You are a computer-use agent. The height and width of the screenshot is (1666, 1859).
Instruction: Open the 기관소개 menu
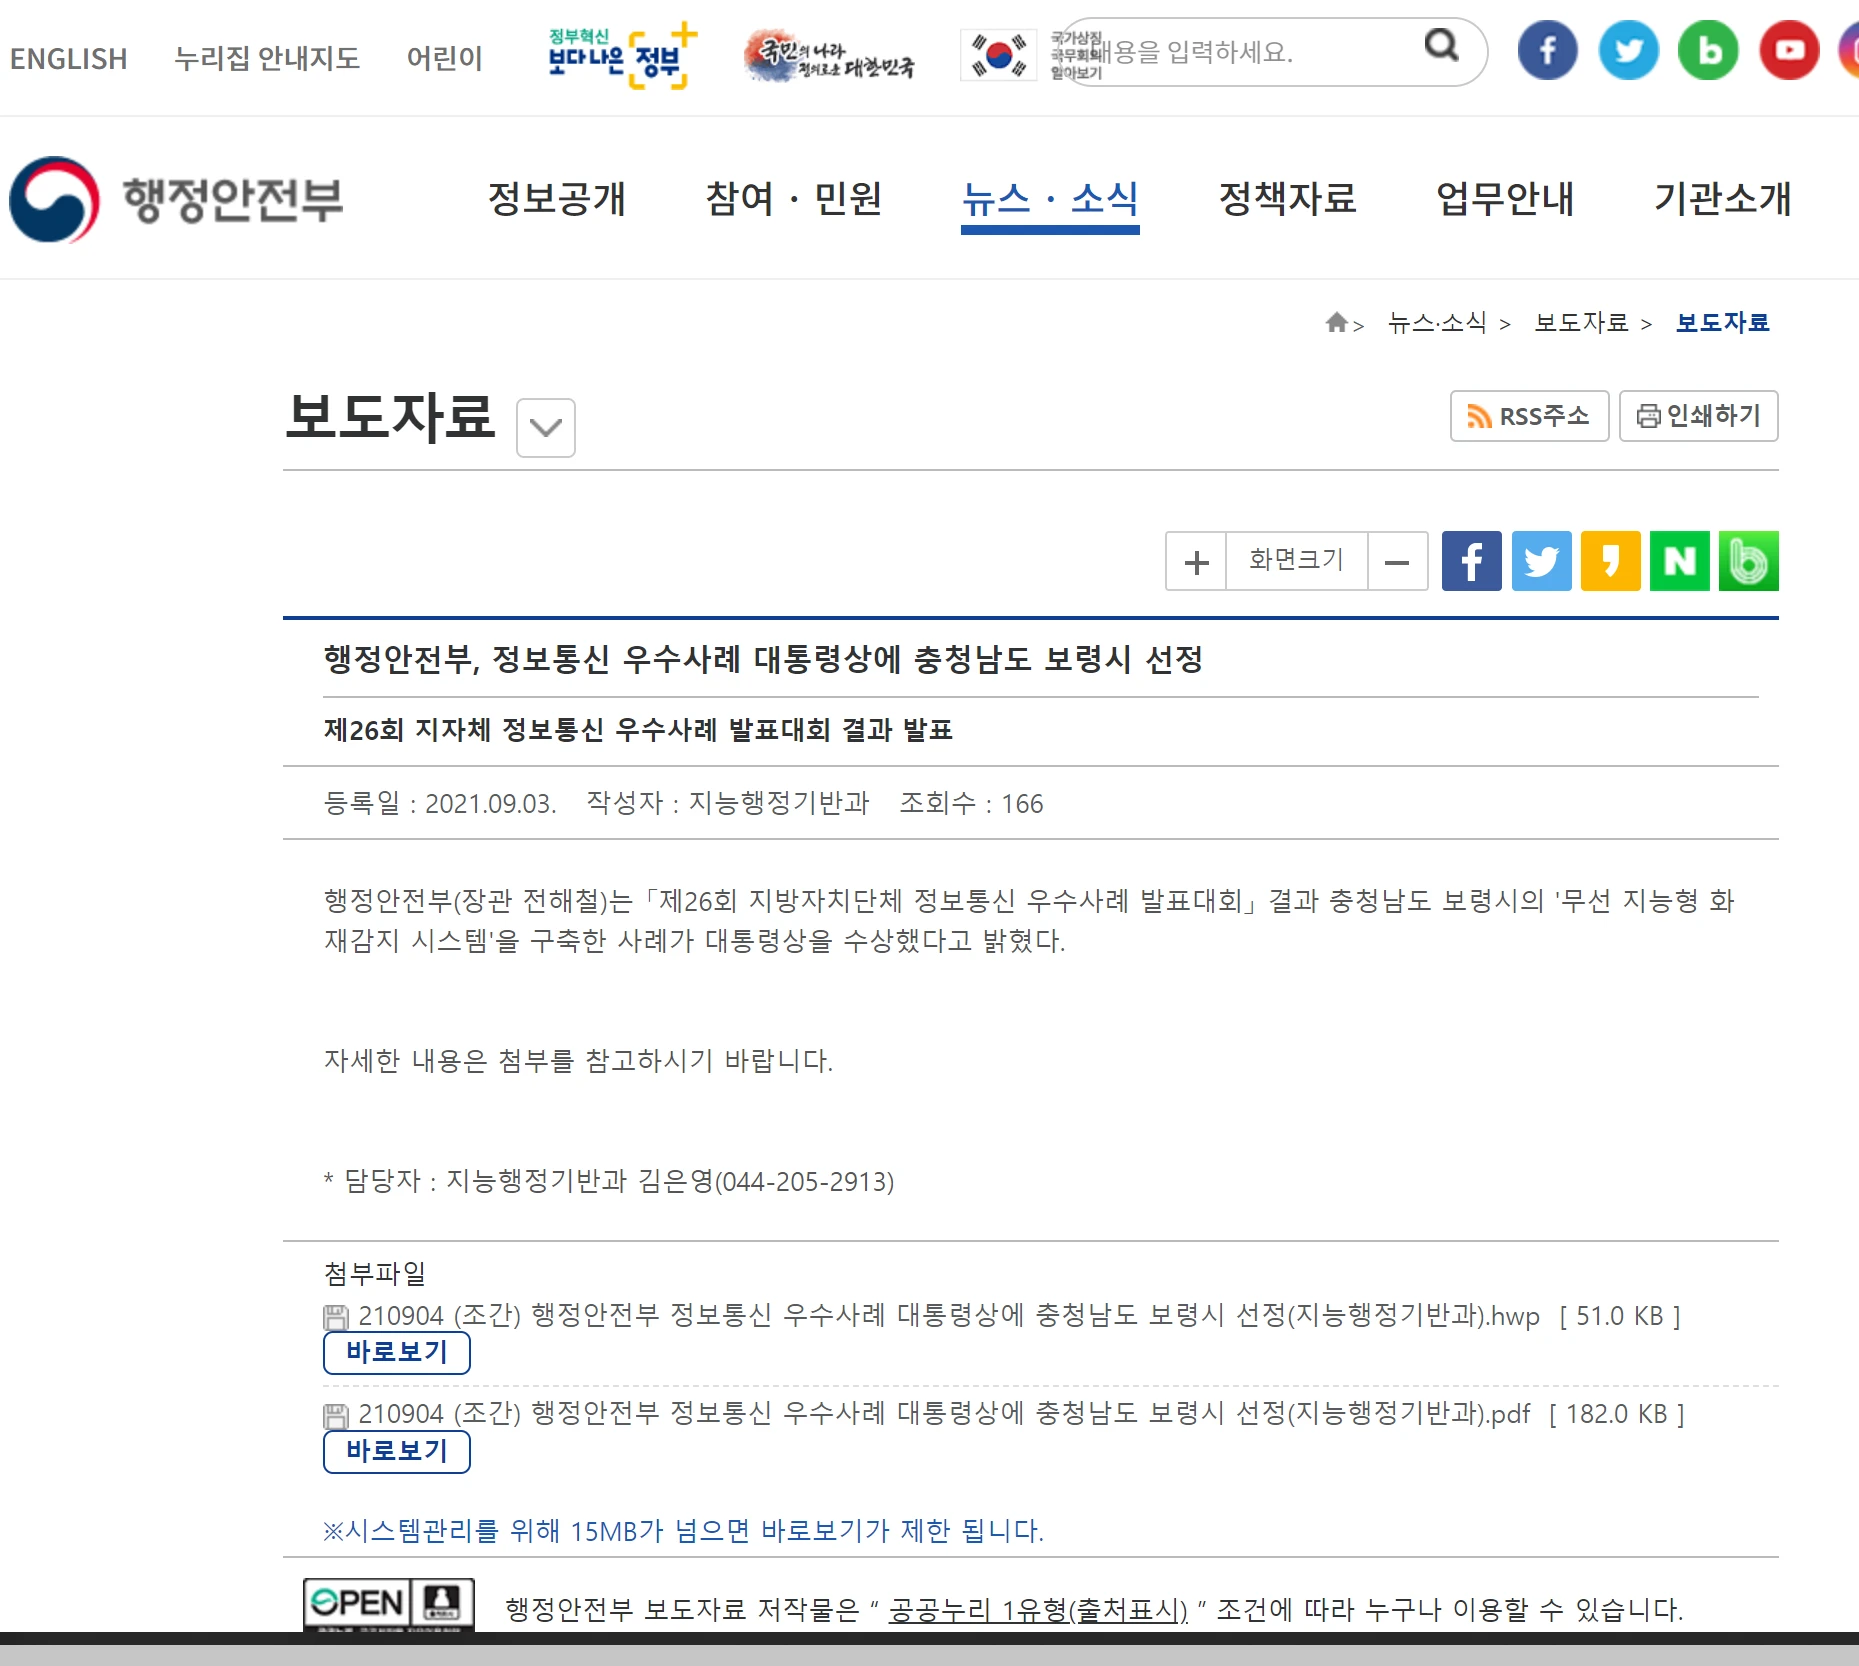tap(1722, 198)
